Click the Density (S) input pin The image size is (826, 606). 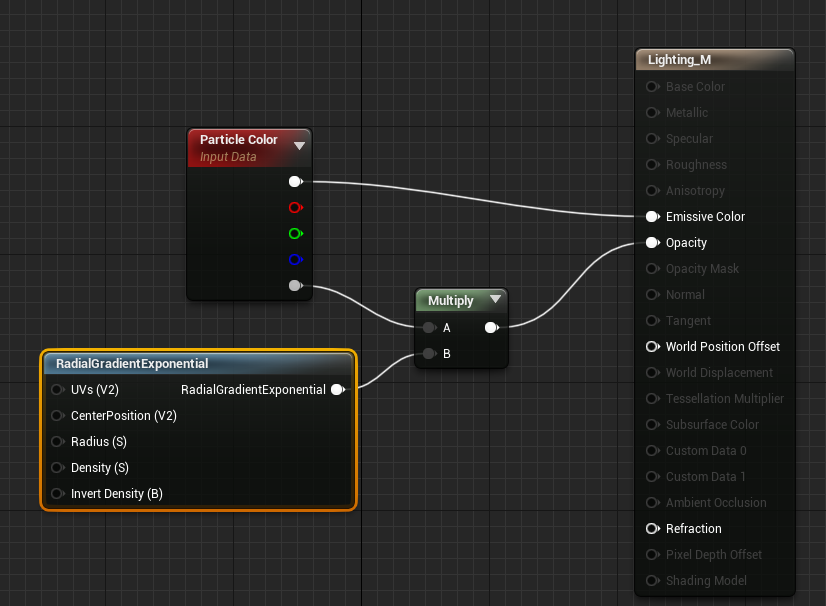pos(58,467)
